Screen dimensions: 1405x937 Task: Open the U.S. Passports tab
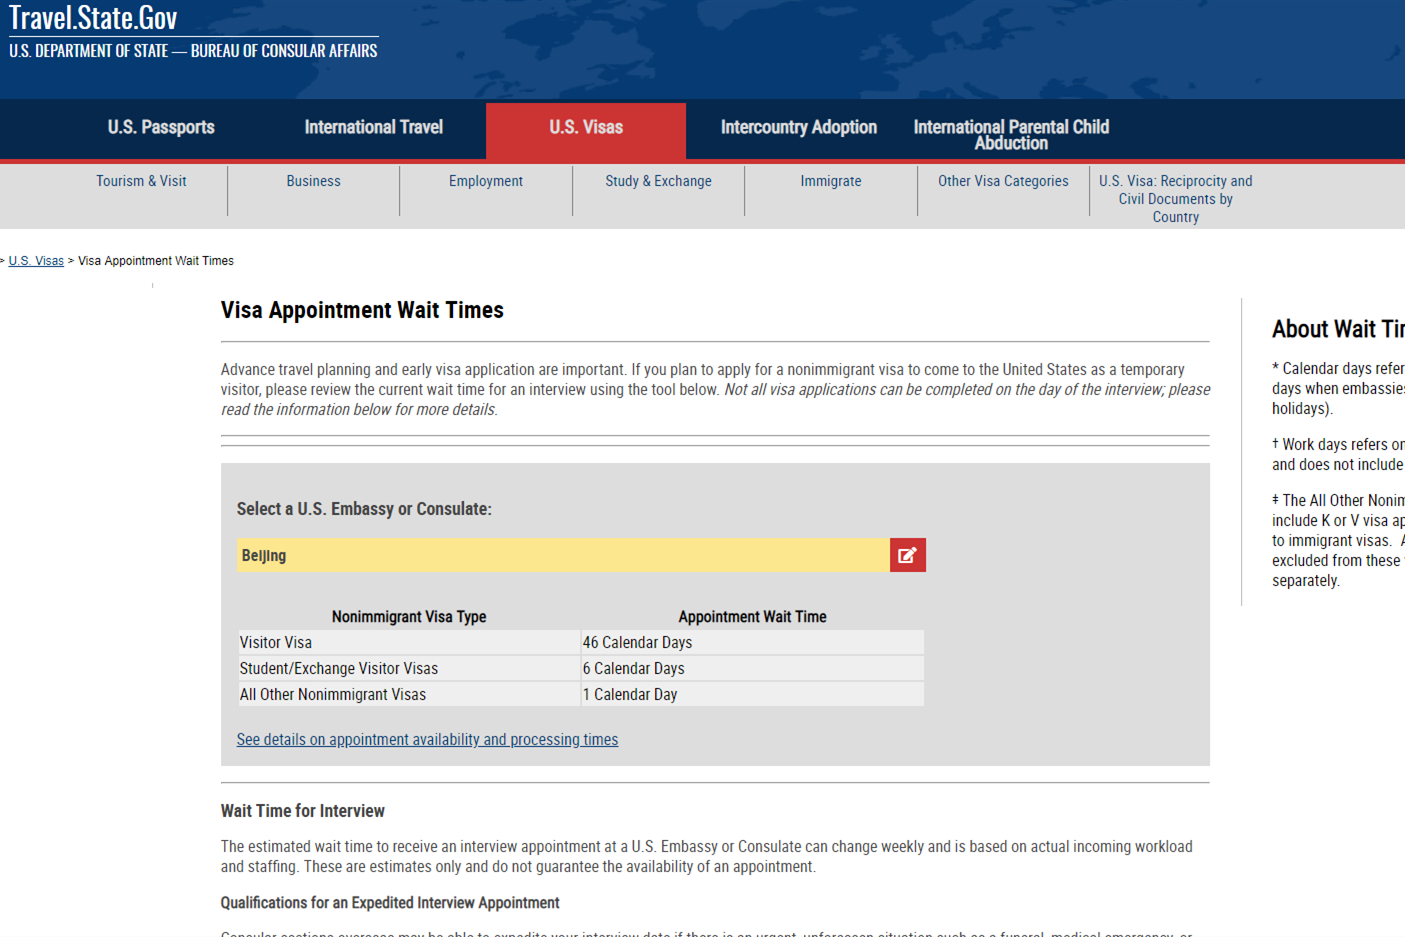click(161, 128)
